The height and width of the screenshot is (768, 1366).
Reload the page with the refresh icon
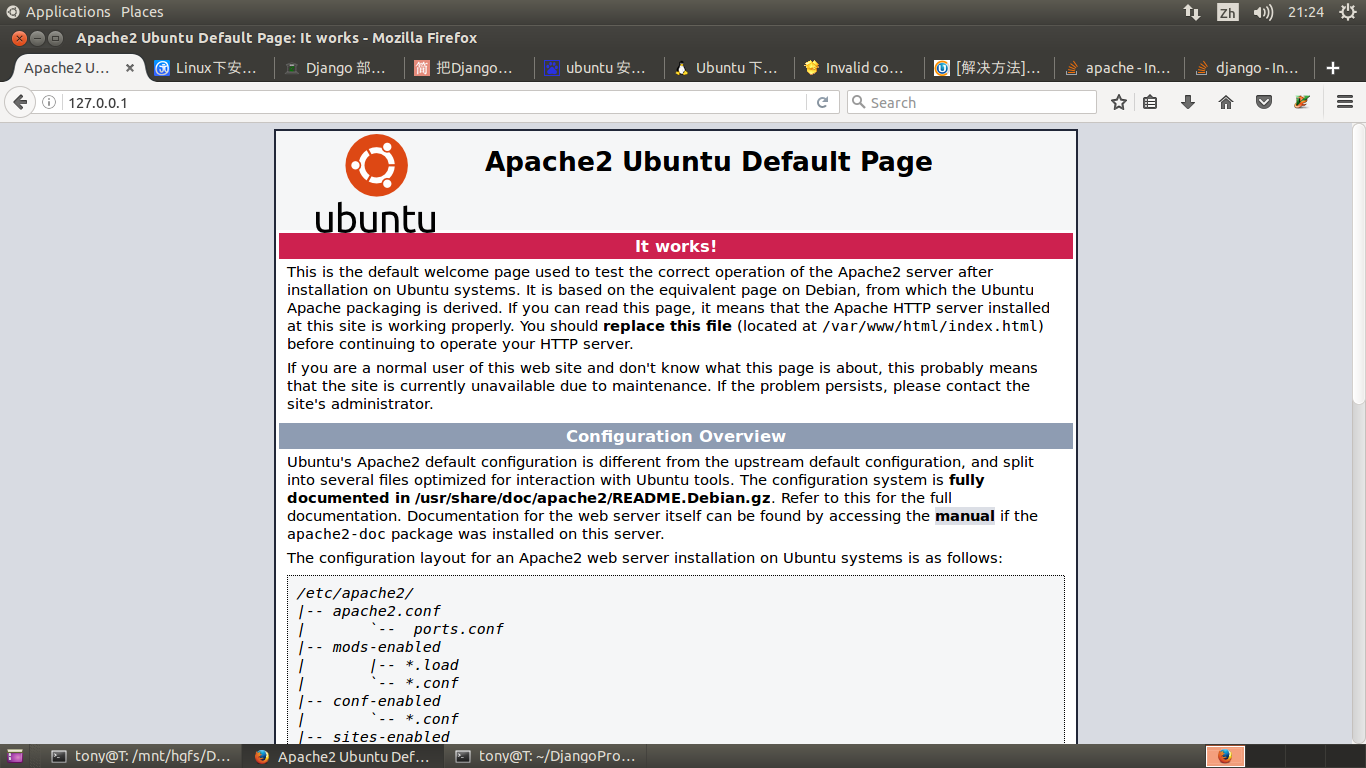(x=822, y=102)
